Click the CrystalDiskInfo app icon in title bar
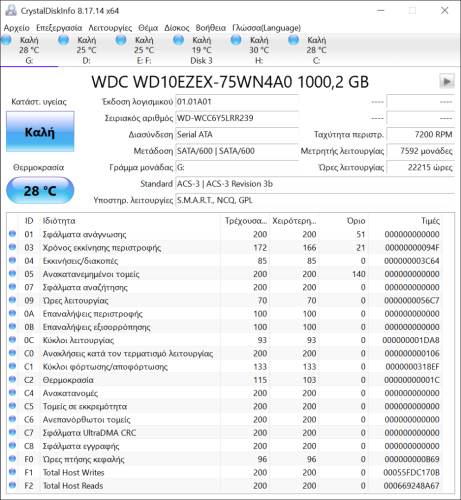The image size is (461, 500). [11, 10]
